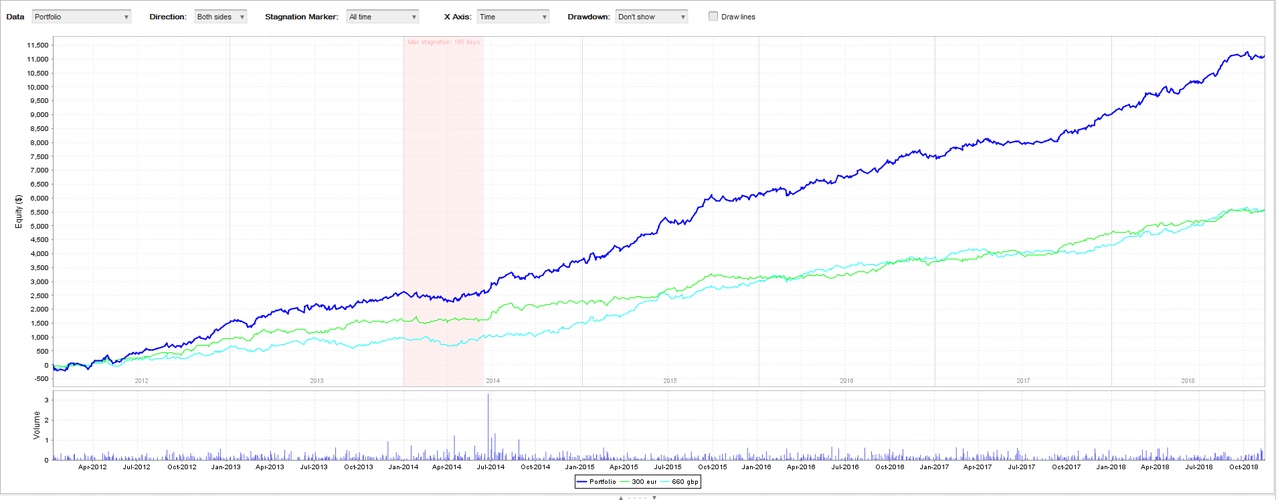Click the Equity ($) vertical axis title
The image size is (1280, 500).
click(18, 209)
